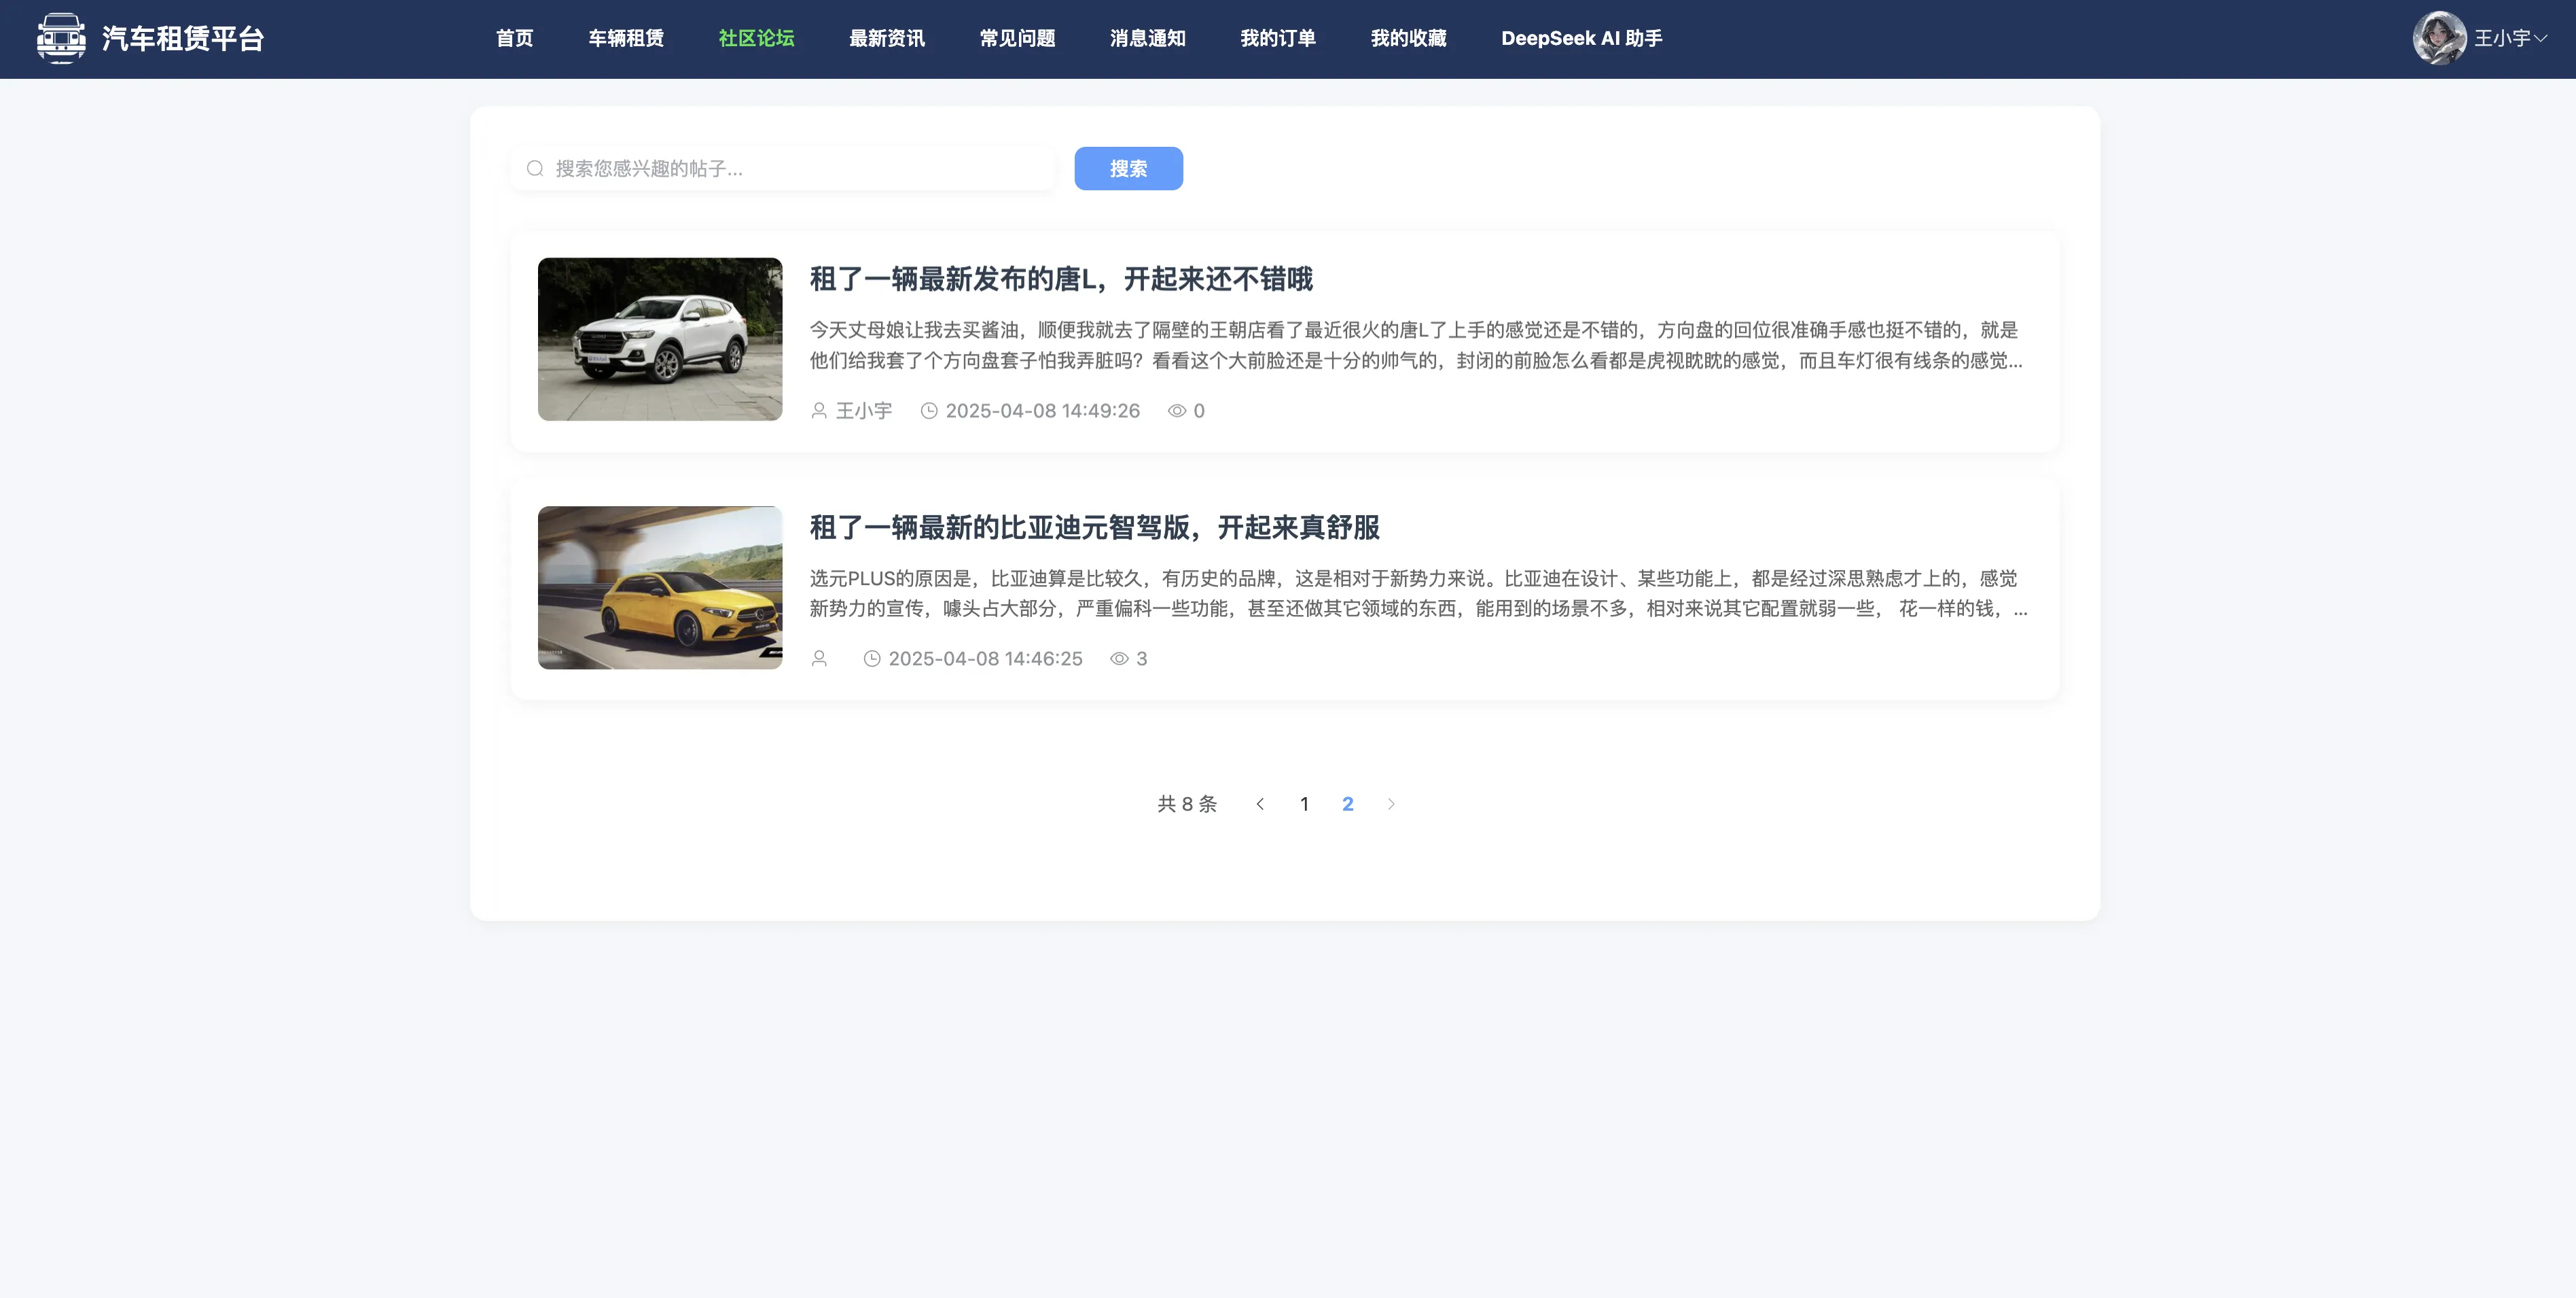The width and height of the screenshot is (2576, 1298).
Task: Jump to page 1 in pagination
Action: pos(1304,804)
